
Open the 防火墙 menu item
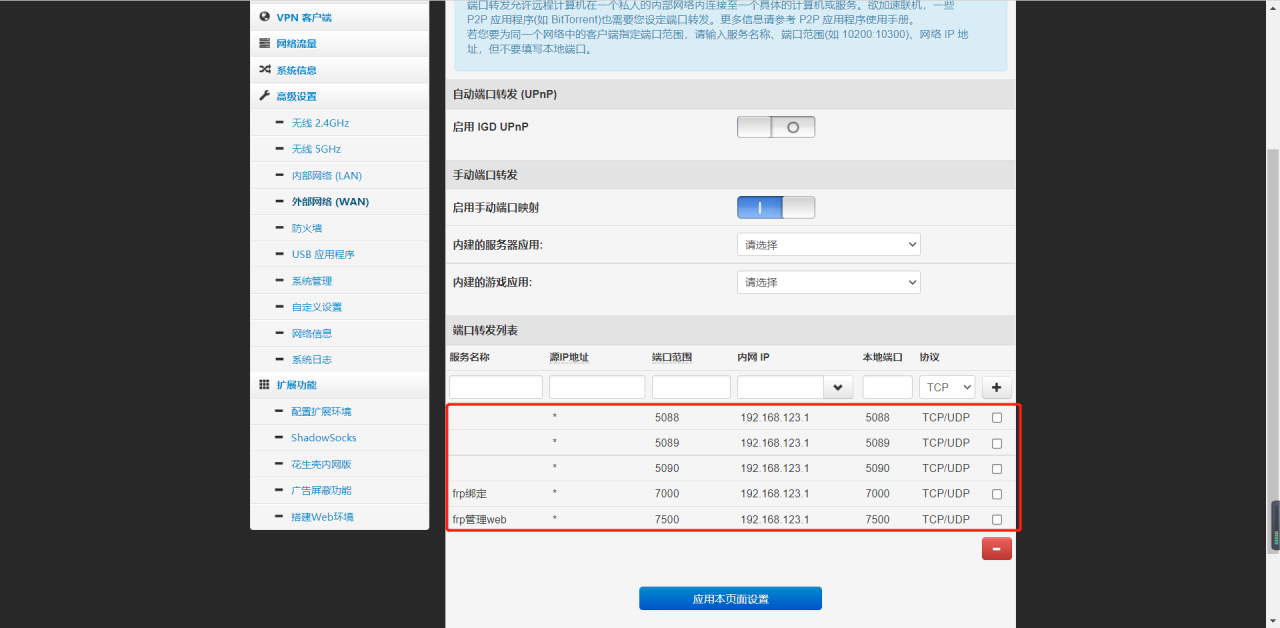tap(307, 228)
